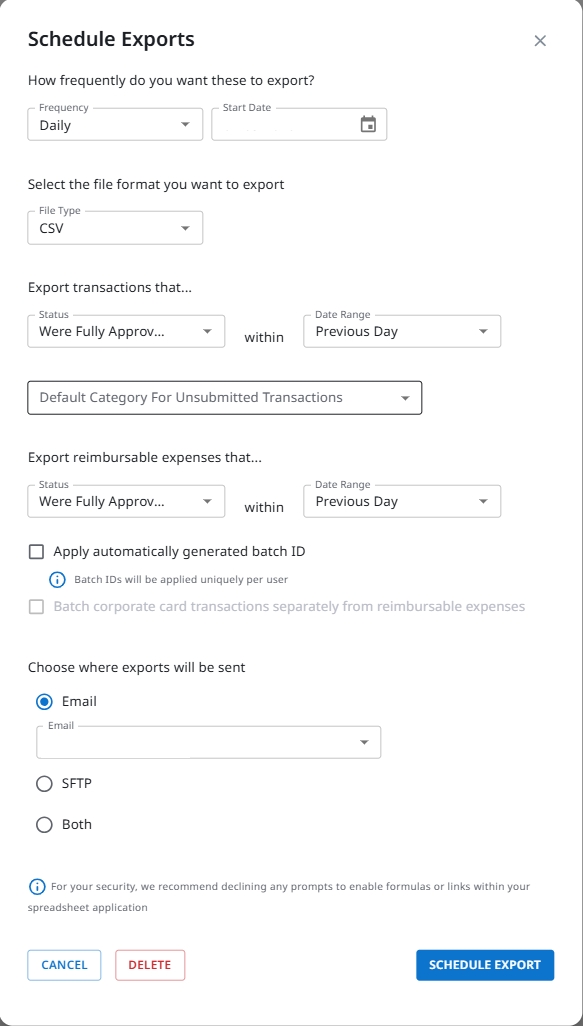Open the transactions Status dropdown arrow
The height and width of the screenshot is (1026, 583).
click(x=207, y=332)
